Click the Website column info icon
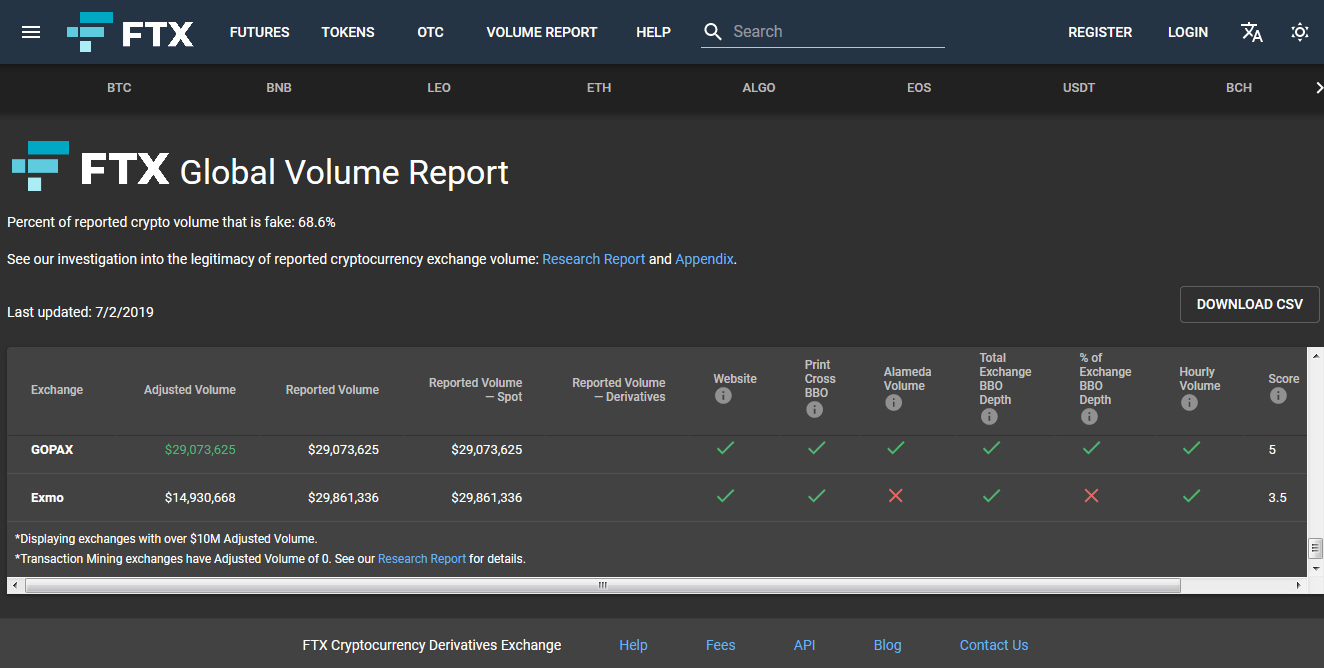1324x668 pixels. click(x=723, y=394)
